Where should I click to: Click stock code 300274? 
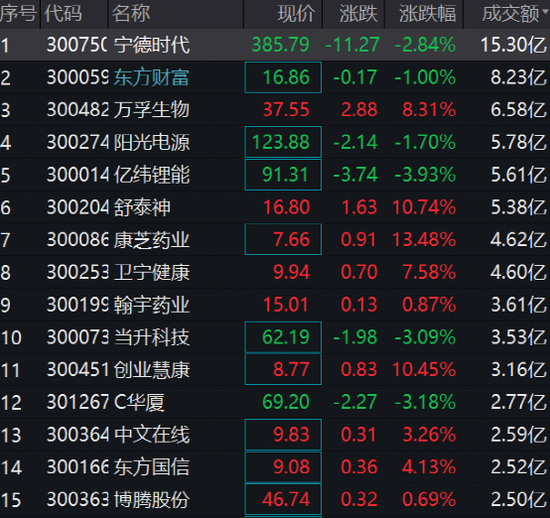pyautogui.click(x=78, y=142)
